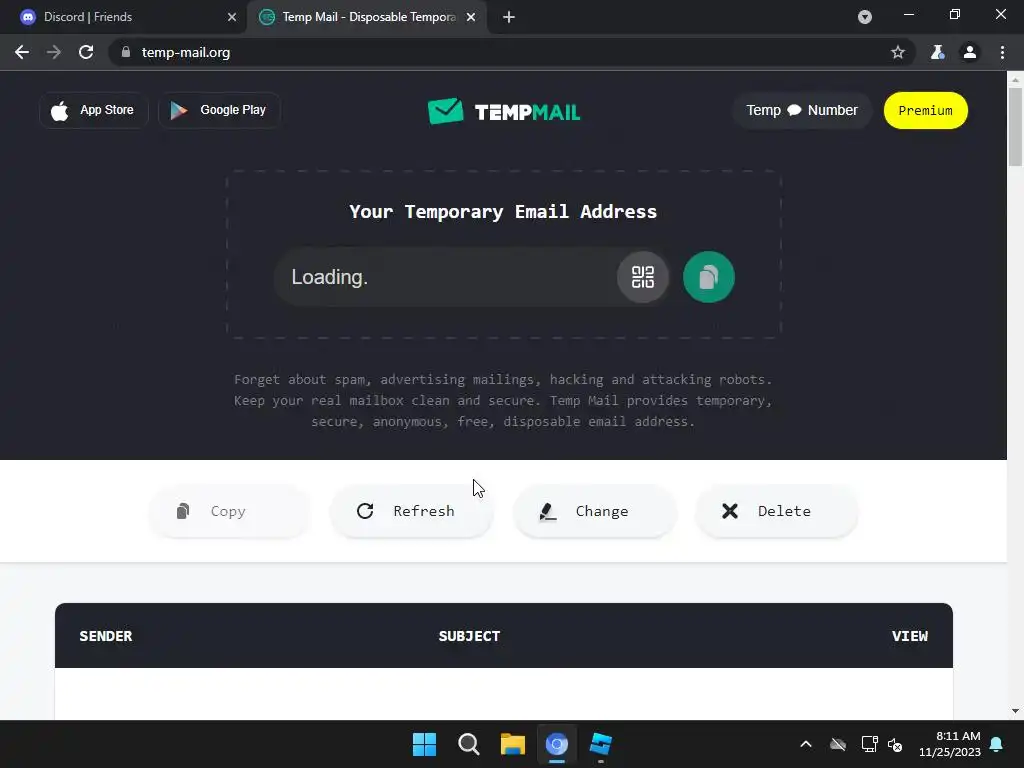The image size is (1024, 768).
Task: Go back to the previous page
Action: tap(22, 52)
